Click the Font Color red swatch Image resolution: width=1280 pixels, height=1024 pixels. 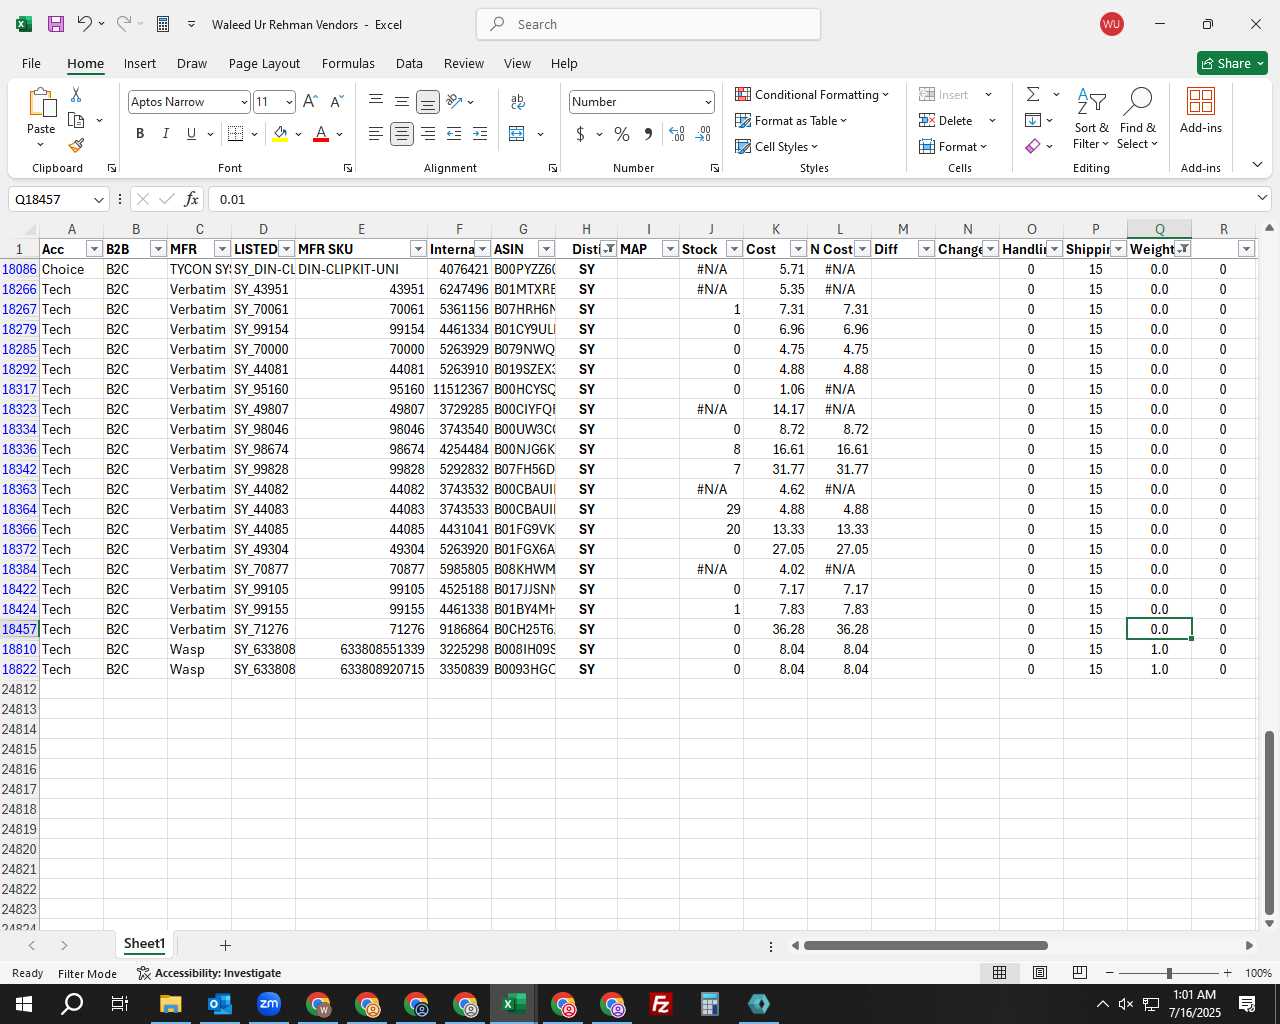[321, 134]
